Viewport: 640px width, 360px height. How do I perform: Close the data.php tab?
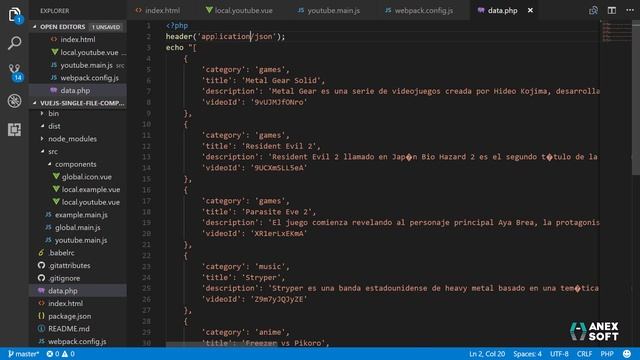[x=530, y=10]
